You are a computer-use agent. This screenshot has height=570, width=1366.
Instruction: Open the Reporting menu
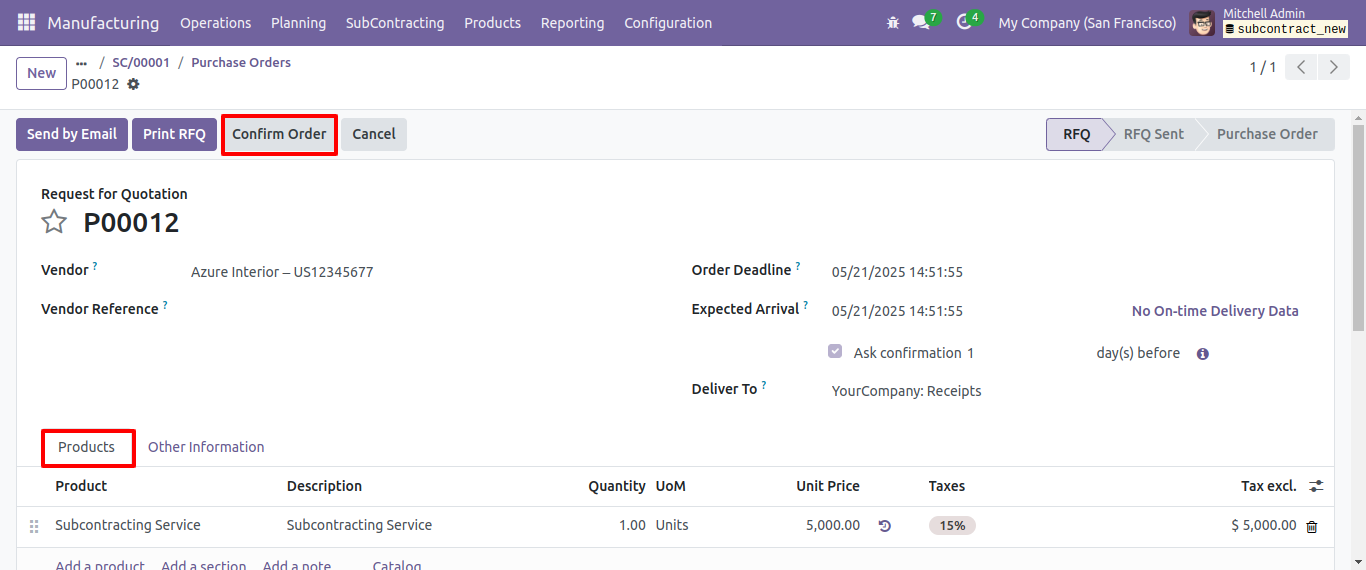pyautogui.click(x=572, y=22)
